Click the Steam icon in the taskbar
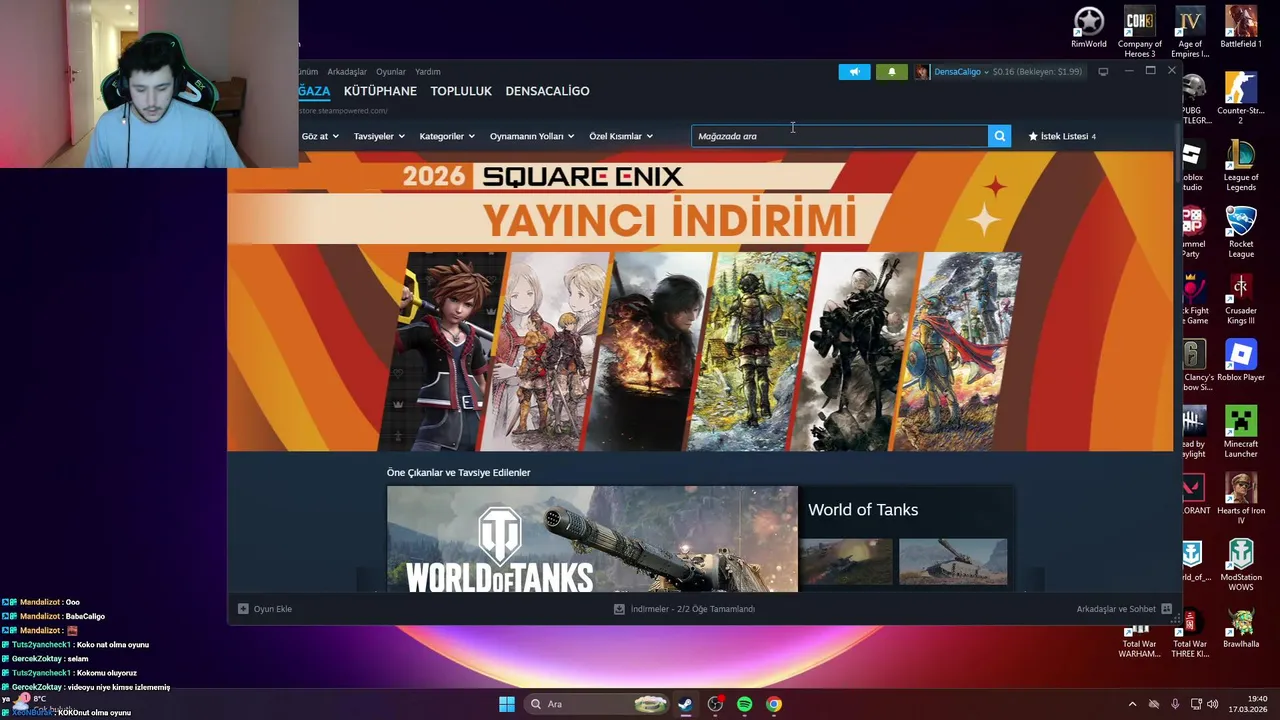The height and width of the screenshot is (720, 1280). click(x=685, y=704)
